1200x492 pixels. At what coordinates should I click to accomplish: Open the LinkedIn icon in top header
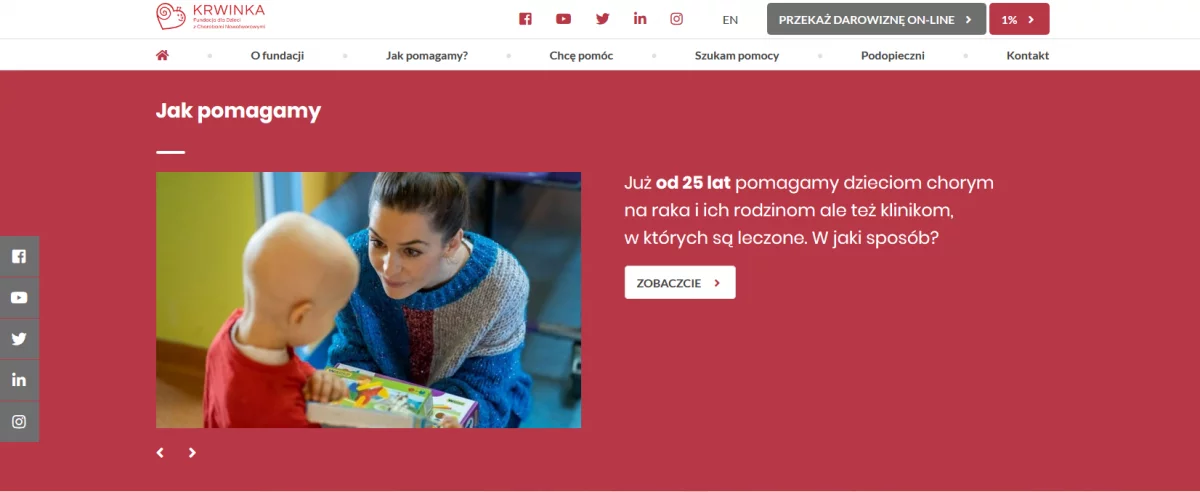tap(640, 19)
